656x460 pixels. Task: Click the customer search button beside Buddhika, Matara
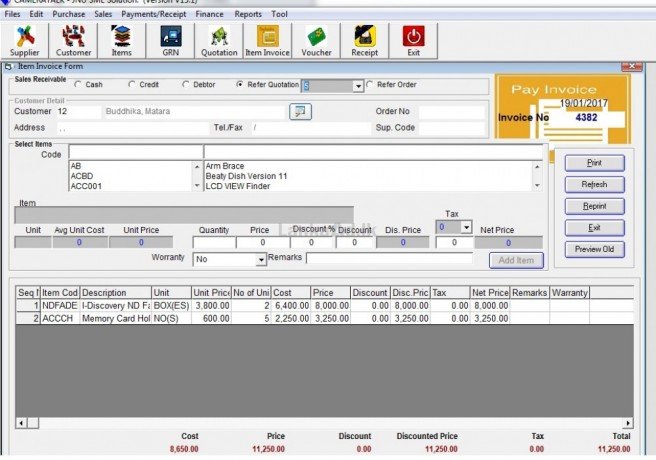301,112
